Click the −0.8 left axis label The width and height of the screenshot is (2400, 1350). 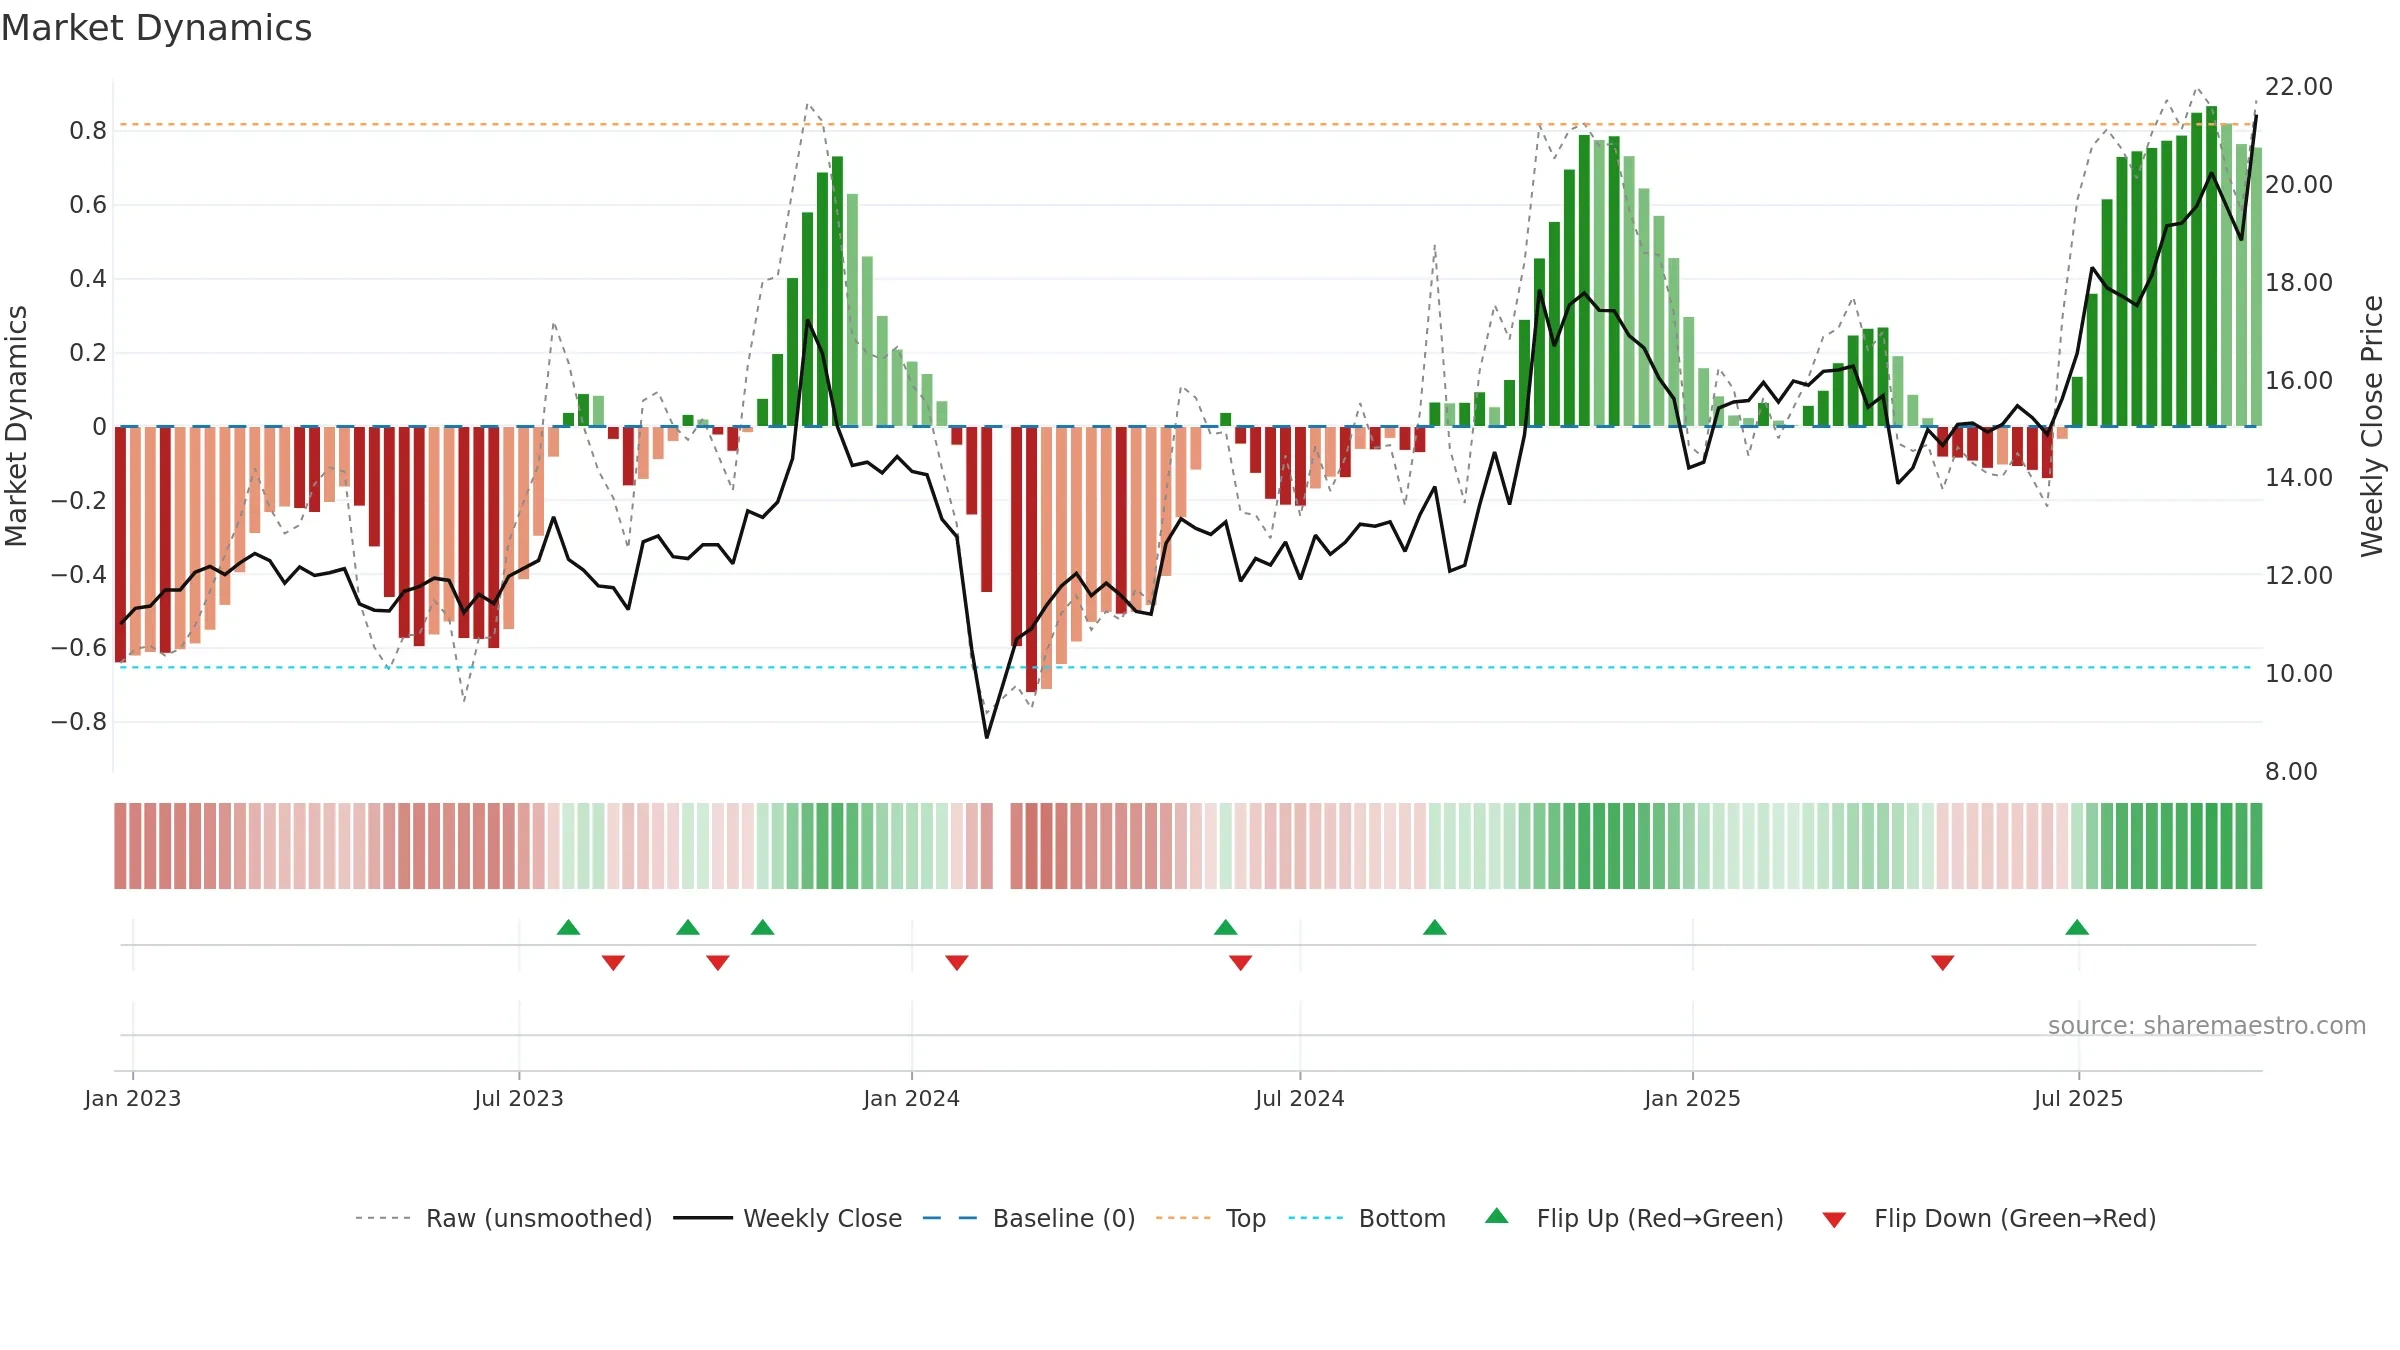tap(79, 722)
